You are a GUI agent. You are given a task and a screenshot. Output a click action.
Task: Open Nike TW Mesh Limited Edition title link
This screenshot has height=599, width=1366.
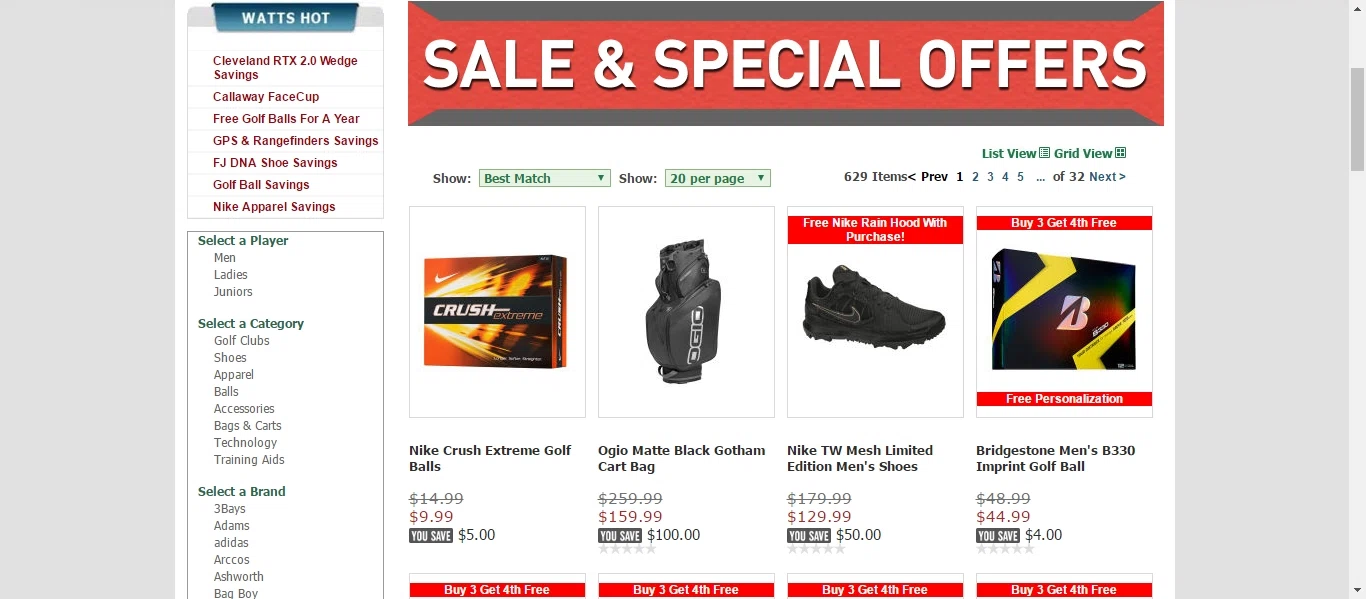(860, 458)
